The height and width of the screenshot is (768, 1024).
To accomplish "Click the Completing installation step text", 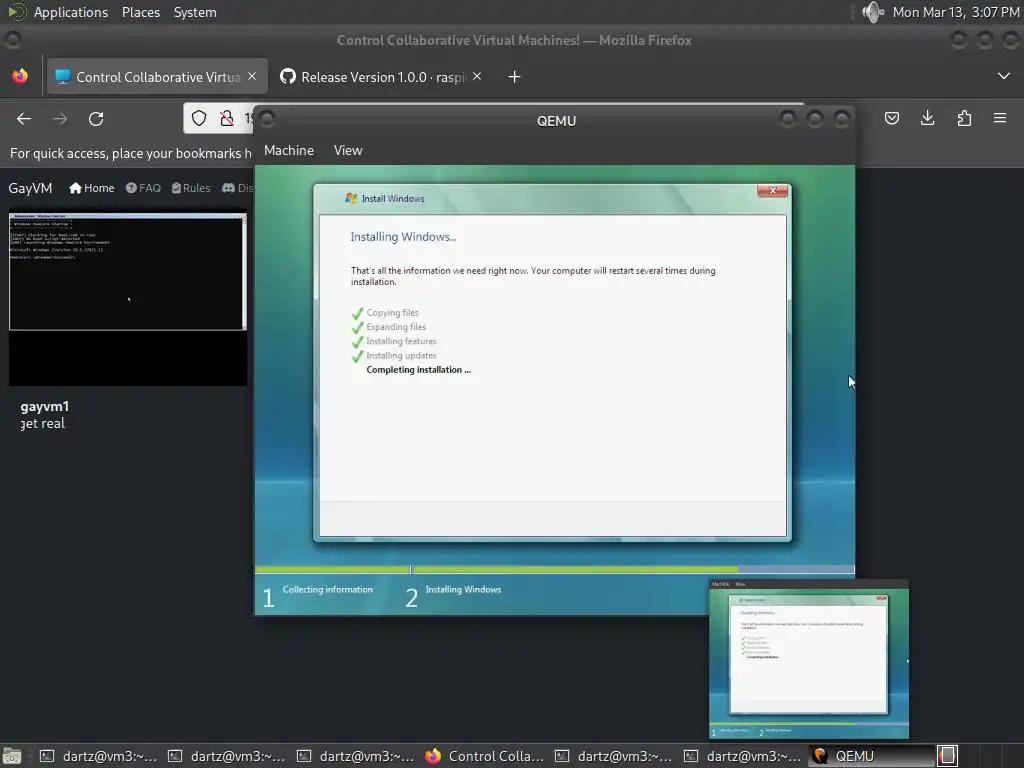I will (419, 370).
